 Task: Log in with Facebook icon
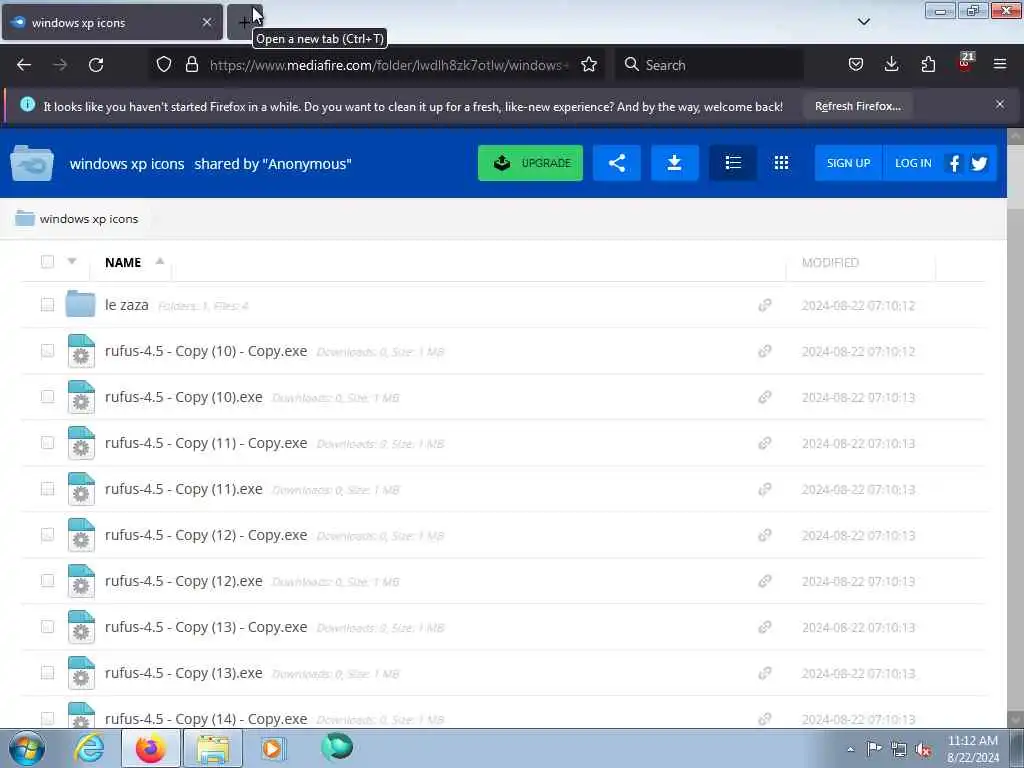click(x=954, y=163)
